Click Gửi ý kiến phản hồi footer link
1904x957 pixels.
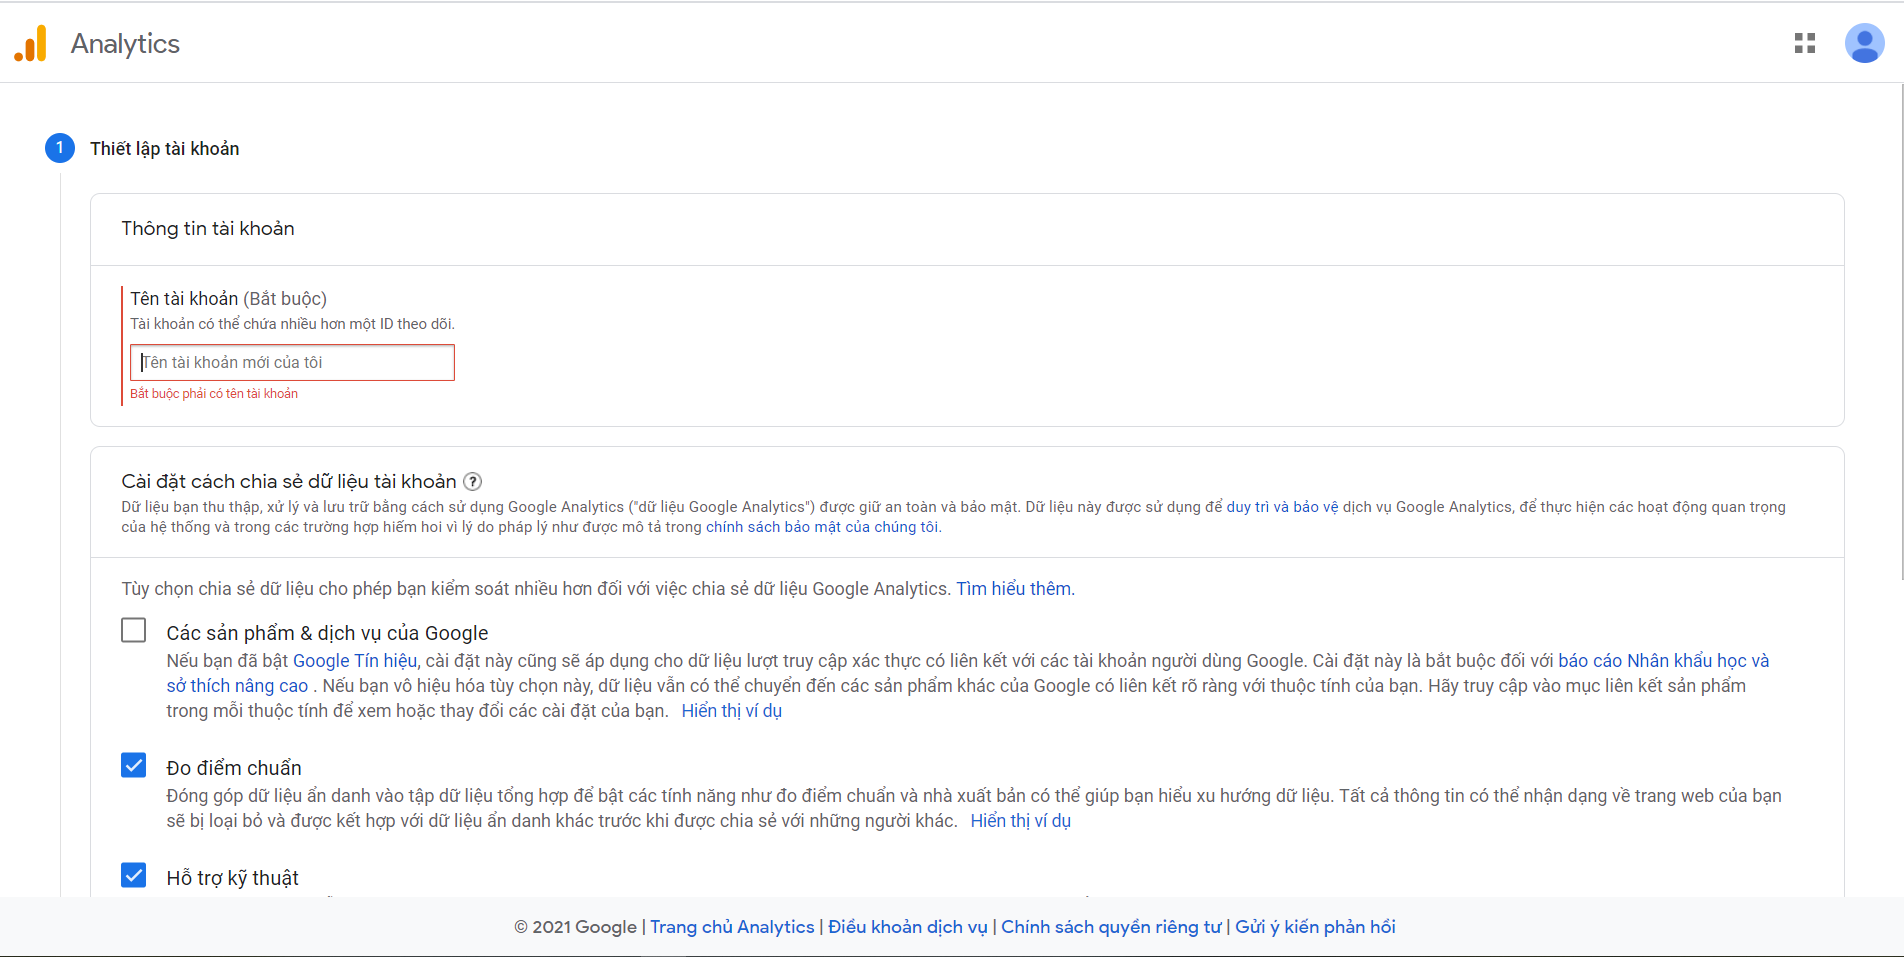click(x=1315, y=927)
